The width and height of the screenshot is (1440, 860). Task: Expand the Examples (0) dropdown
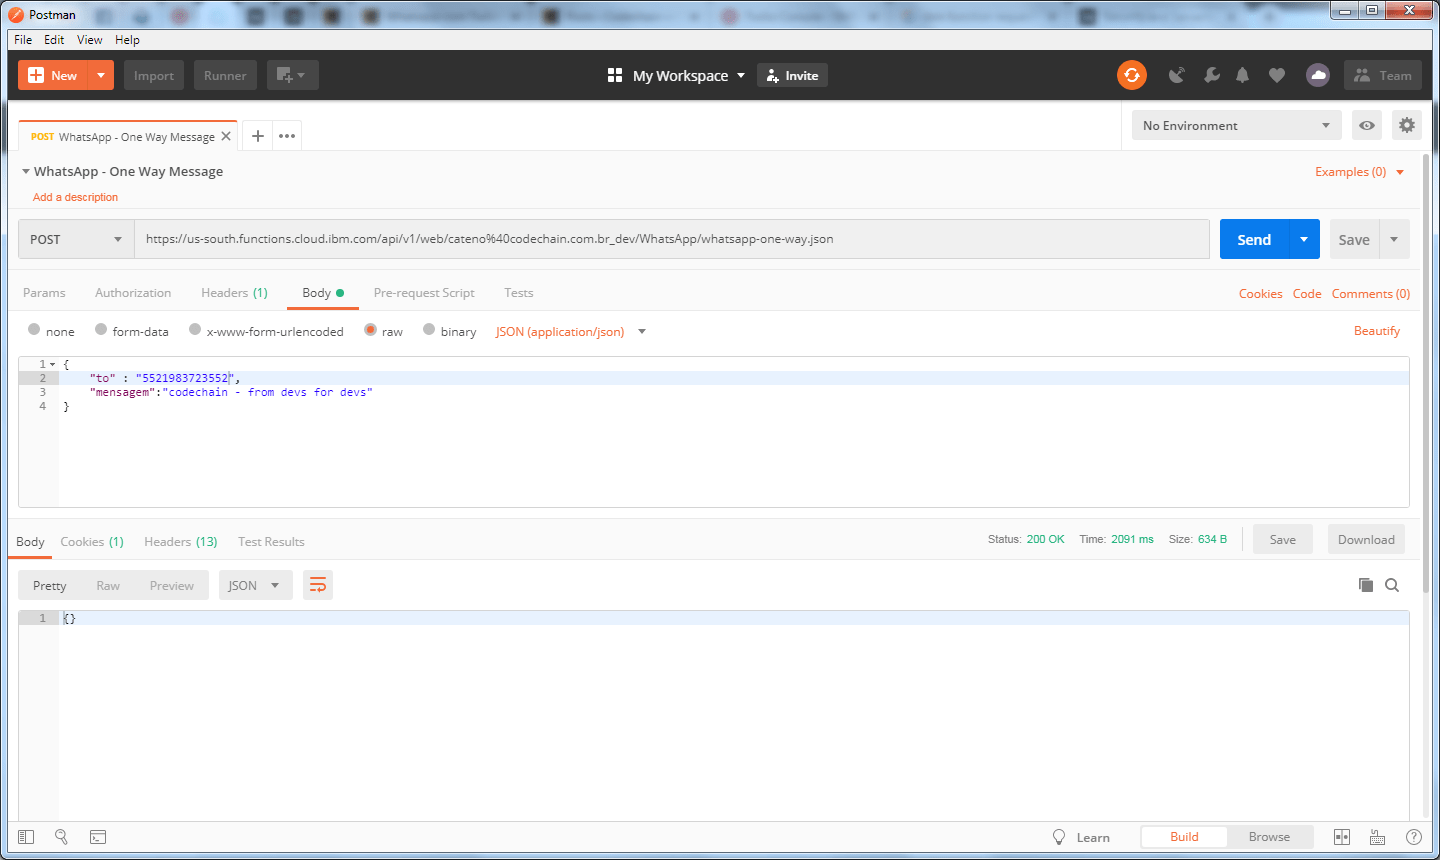point(1359,172)
